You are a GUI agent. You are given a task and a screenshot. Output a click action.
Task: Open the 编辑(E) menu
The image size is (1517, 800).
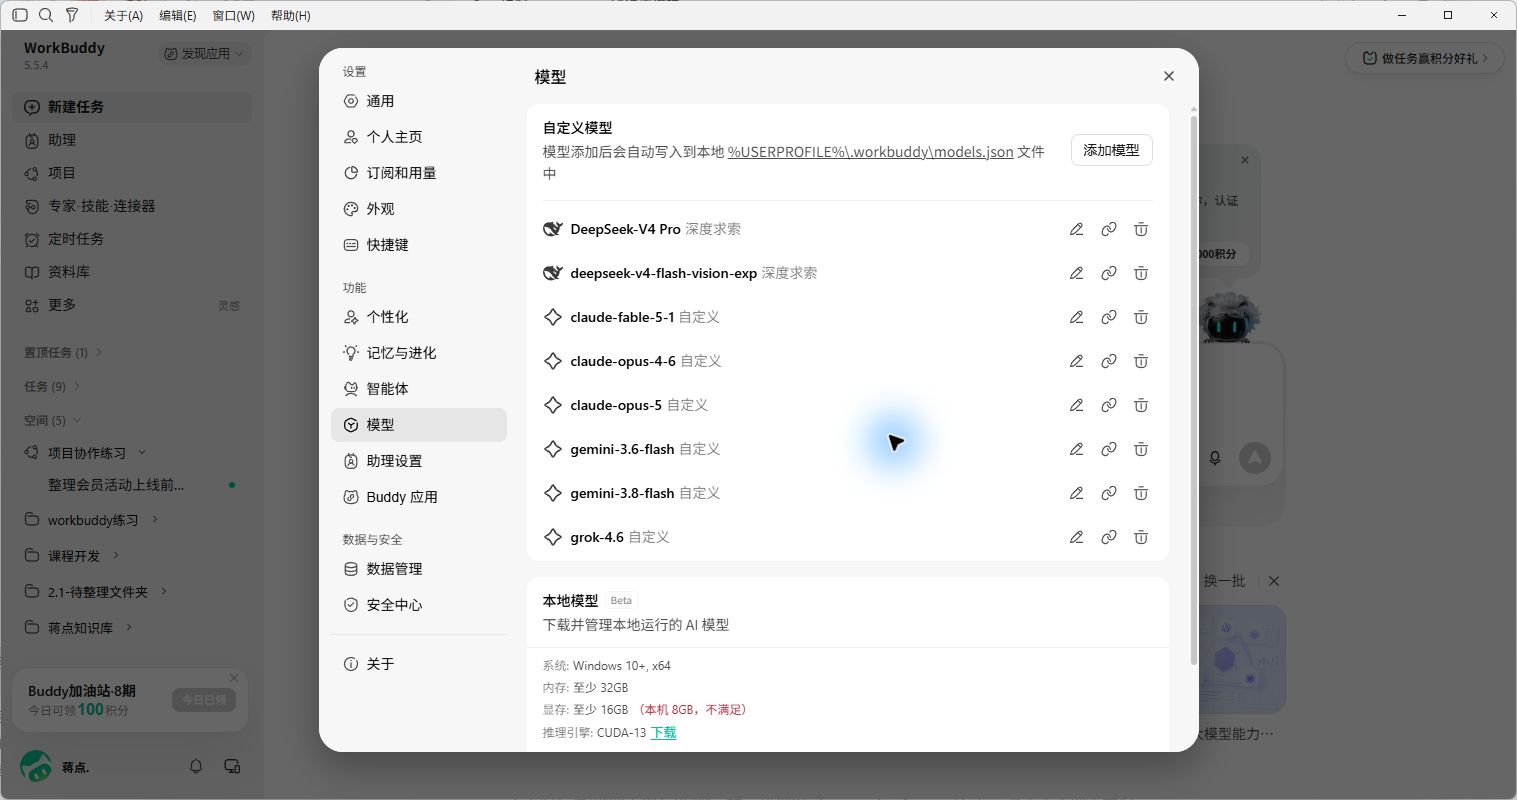(x=178, y=15)
